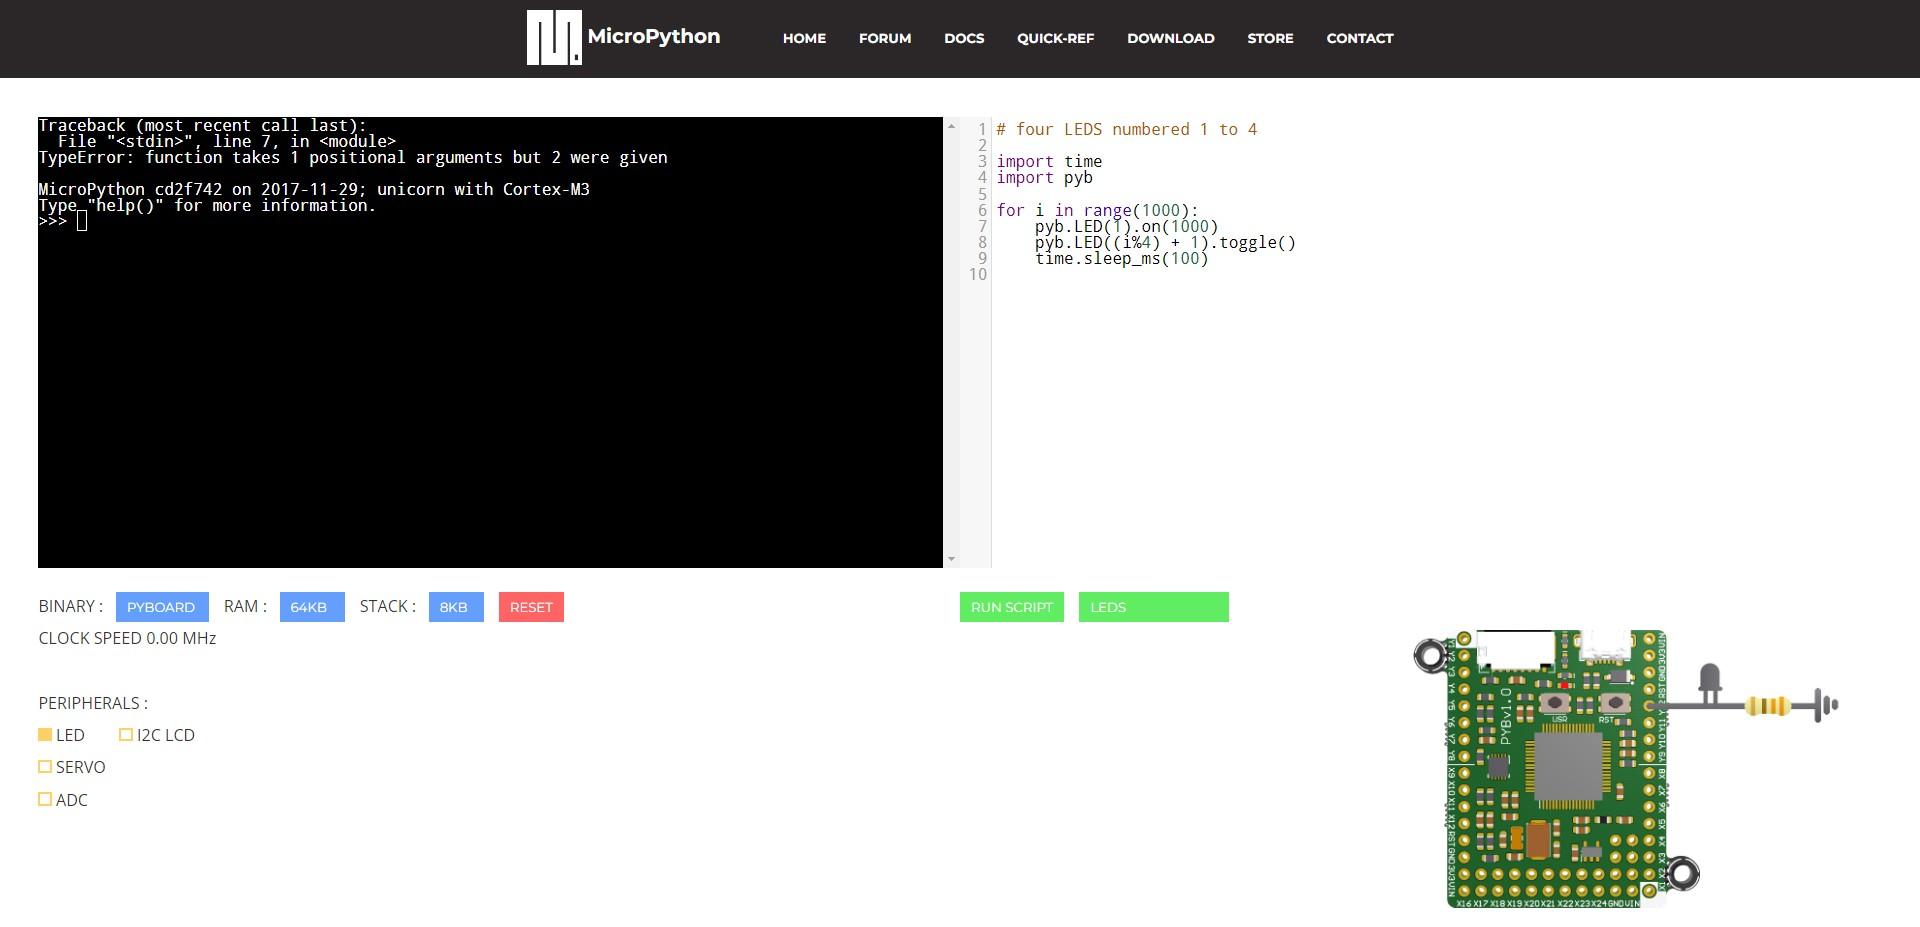This screenshot has height=927, width=1920.
Task: Navigate to the DOCS page
Action: click(964, 38)
